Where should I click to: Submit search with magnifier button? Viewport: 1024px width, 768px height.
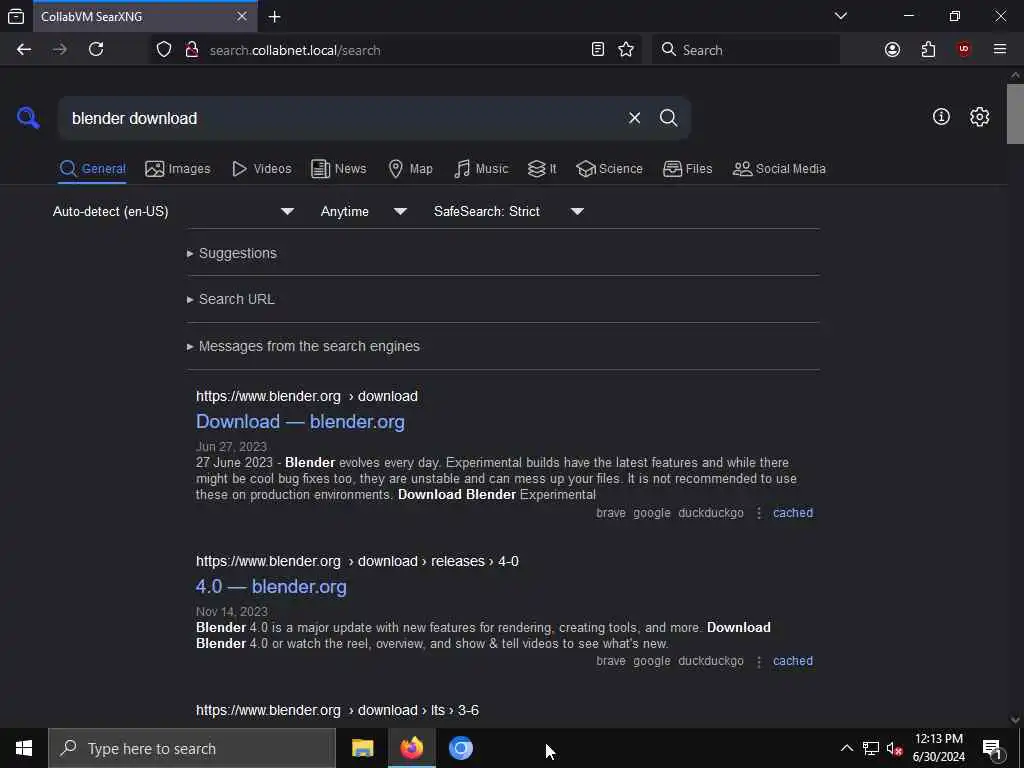point(668,118)
